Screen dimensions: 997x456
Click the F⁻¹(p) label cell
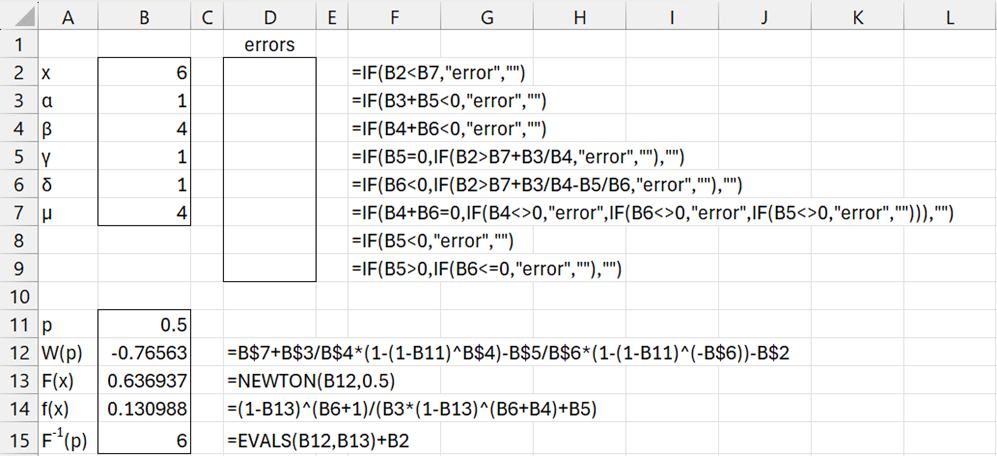pos(67,439)
